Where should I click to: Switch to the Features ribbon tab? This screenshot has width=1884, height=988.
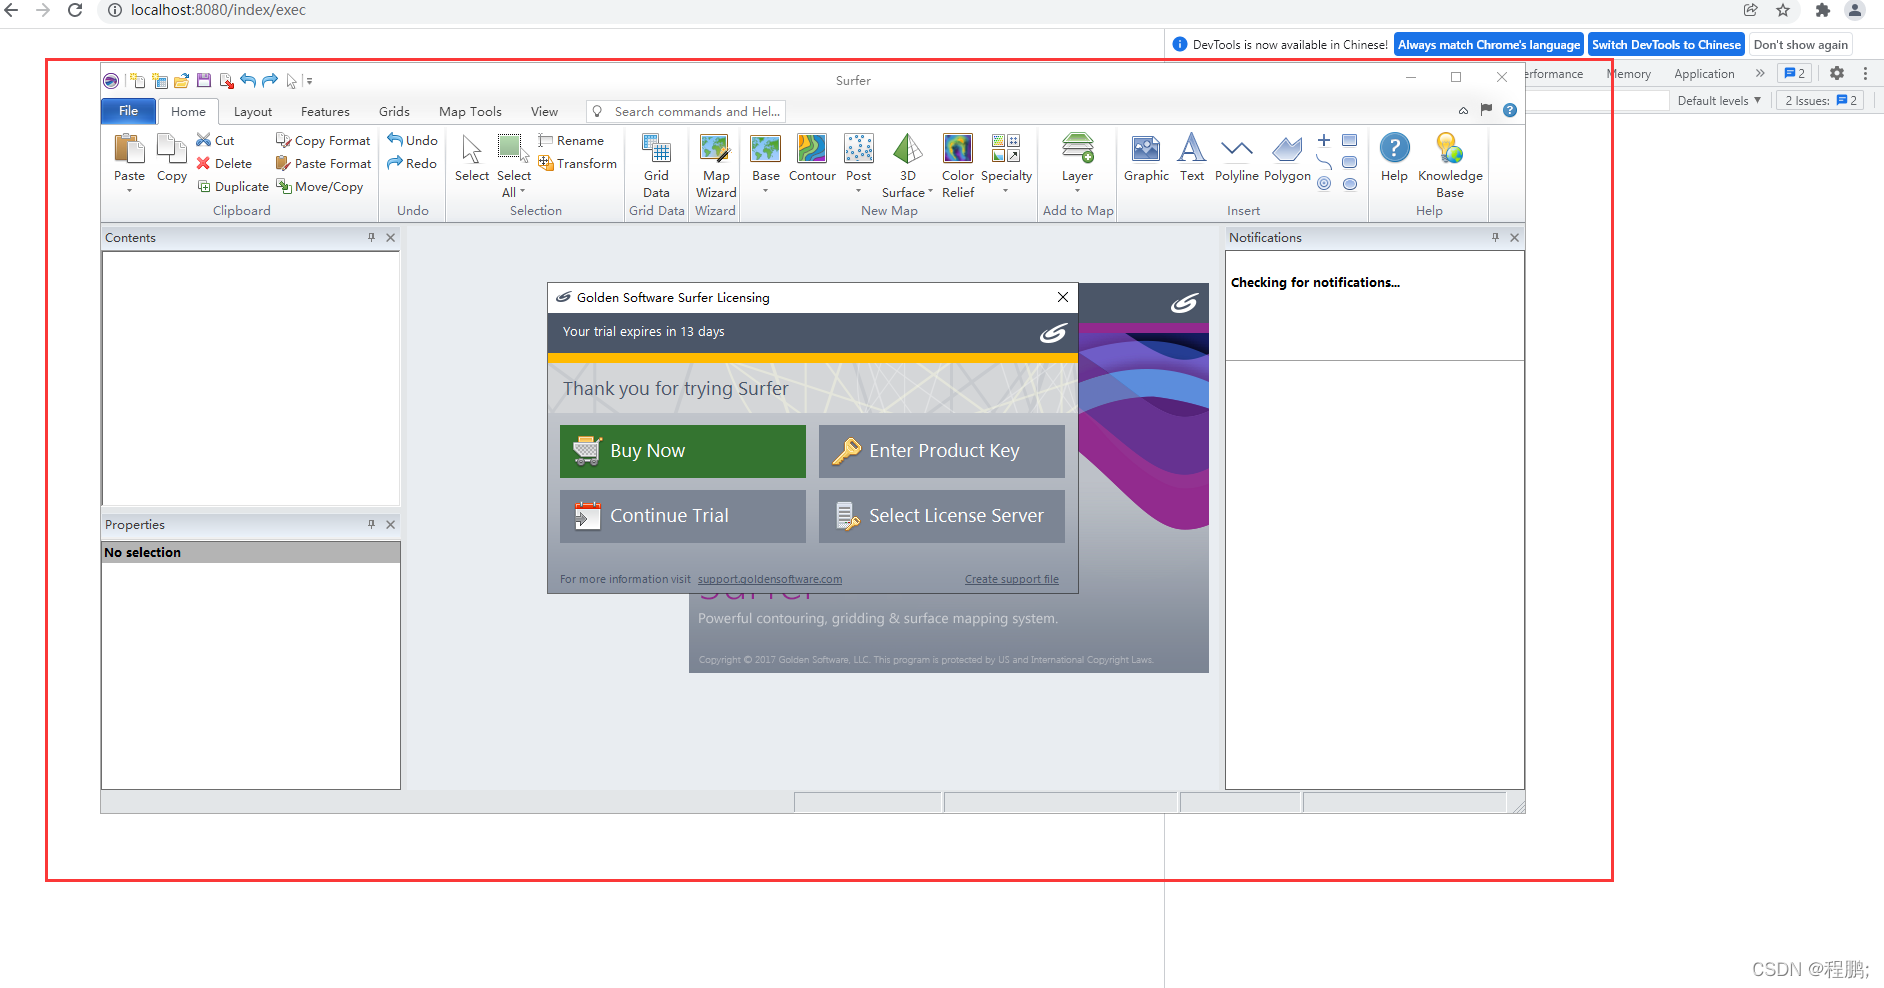point(325,112)
